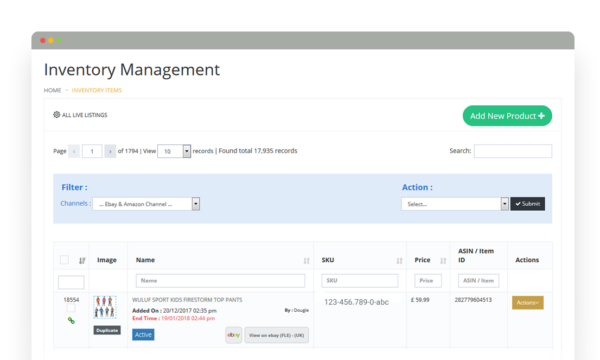This screenshot has height=360, width=600.
Task: Go to previous page arrow
Action: click(x=74, y=151)
